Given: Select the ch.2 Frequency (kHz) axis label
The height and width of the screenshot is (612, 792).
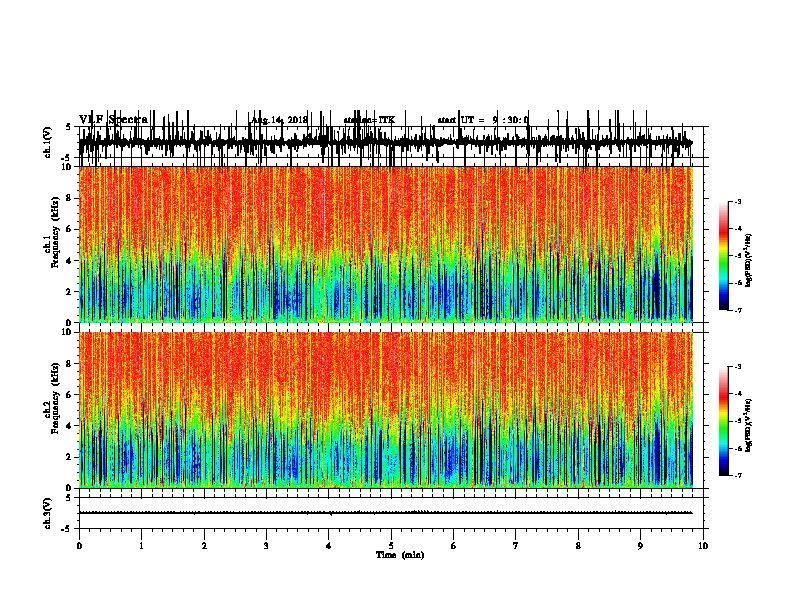Looking at the screenshot, I should [52, 398].
